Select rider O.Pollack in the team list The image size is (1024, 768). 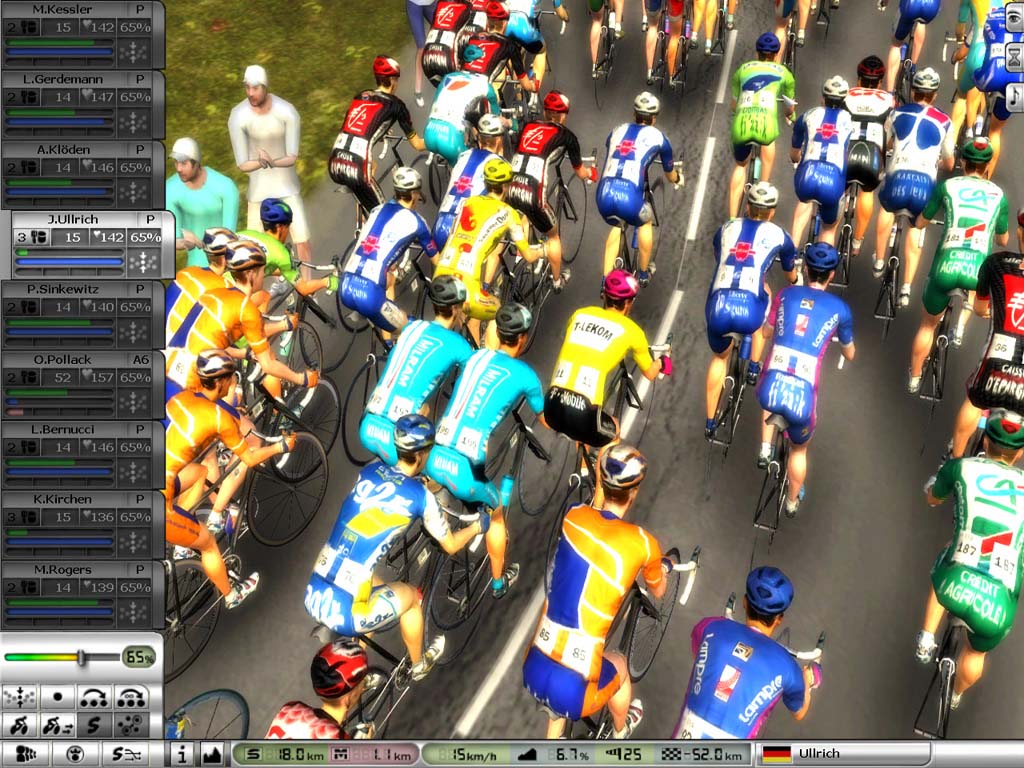[x=62, y=360]
